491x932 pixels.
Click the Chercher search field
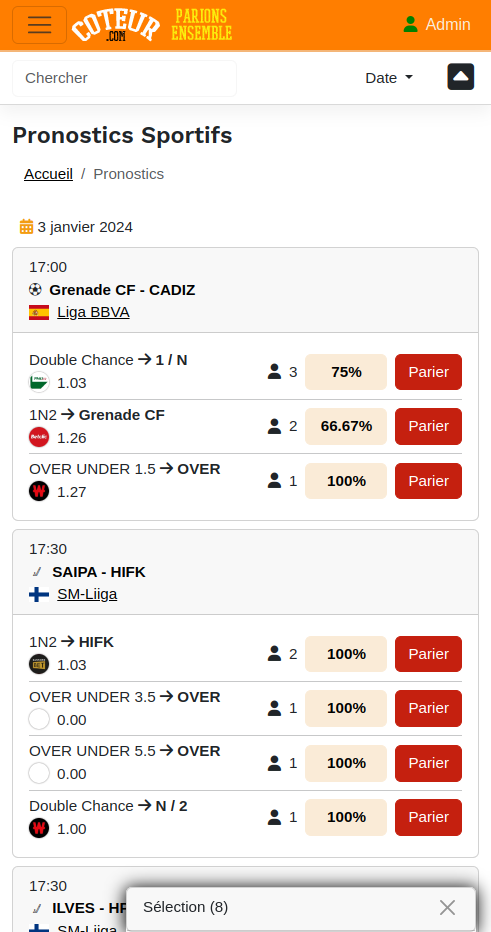(124, 78)
